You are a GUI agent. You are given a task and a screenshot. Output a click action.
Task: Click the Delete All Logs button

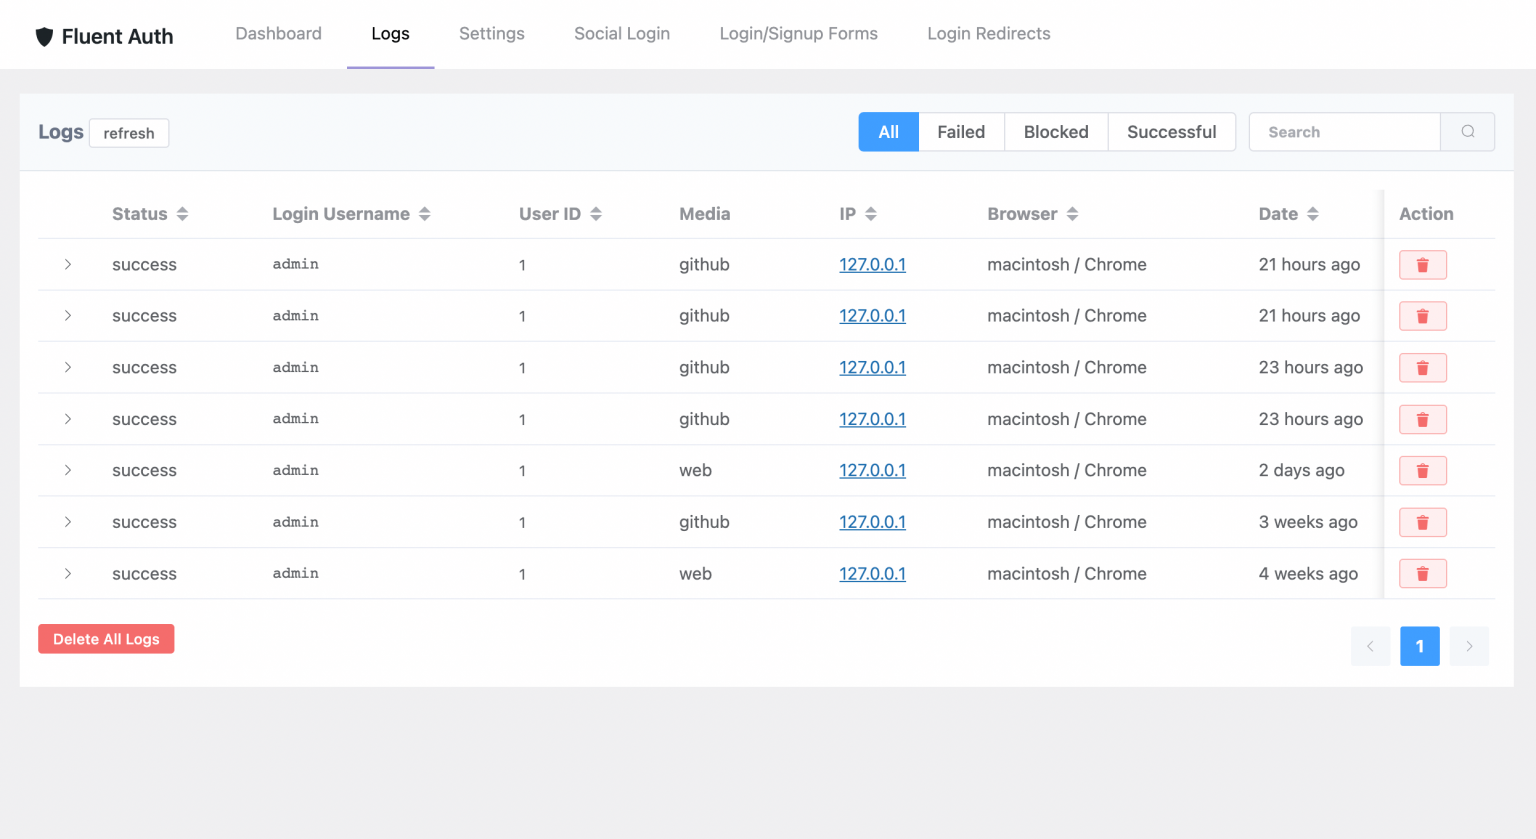coord(106,639)
